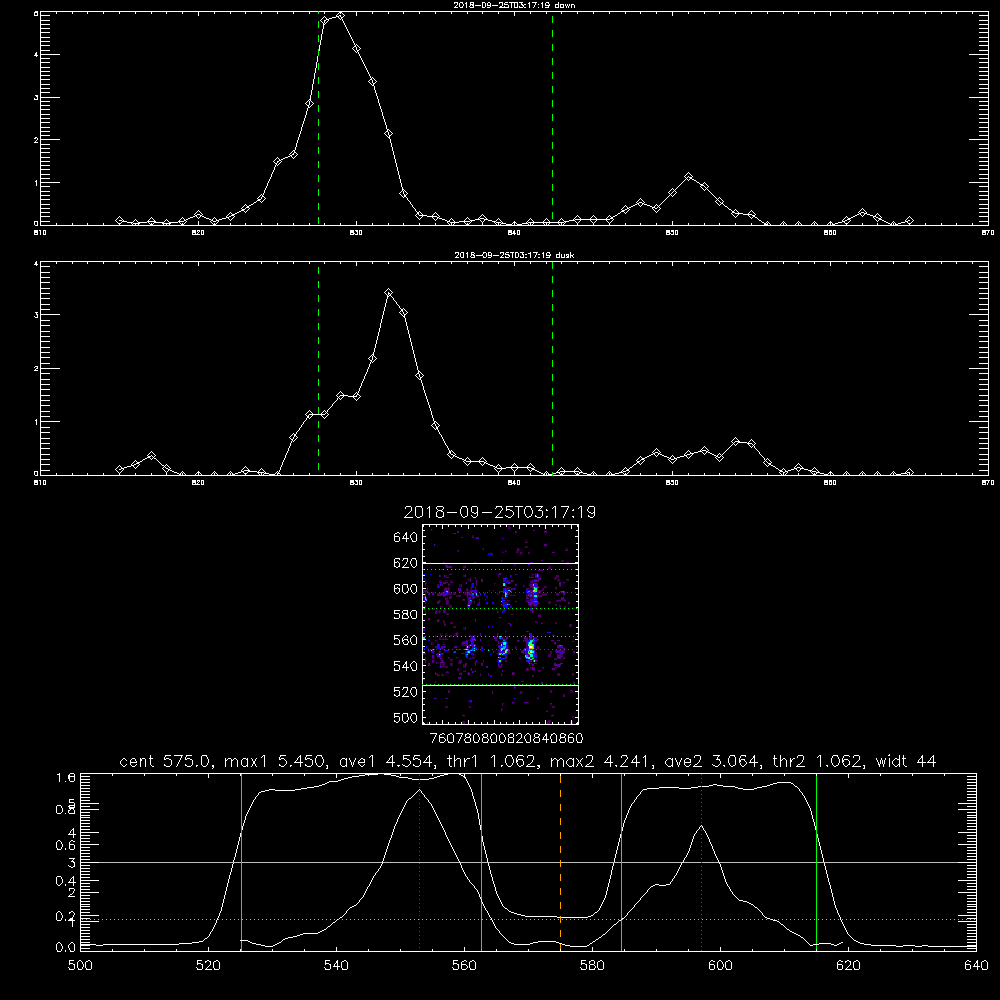The height and width of the screenshot is (1000, 1000).
Task: Select the 'ave1 4.554' readout
Action: tap(388, 761)
